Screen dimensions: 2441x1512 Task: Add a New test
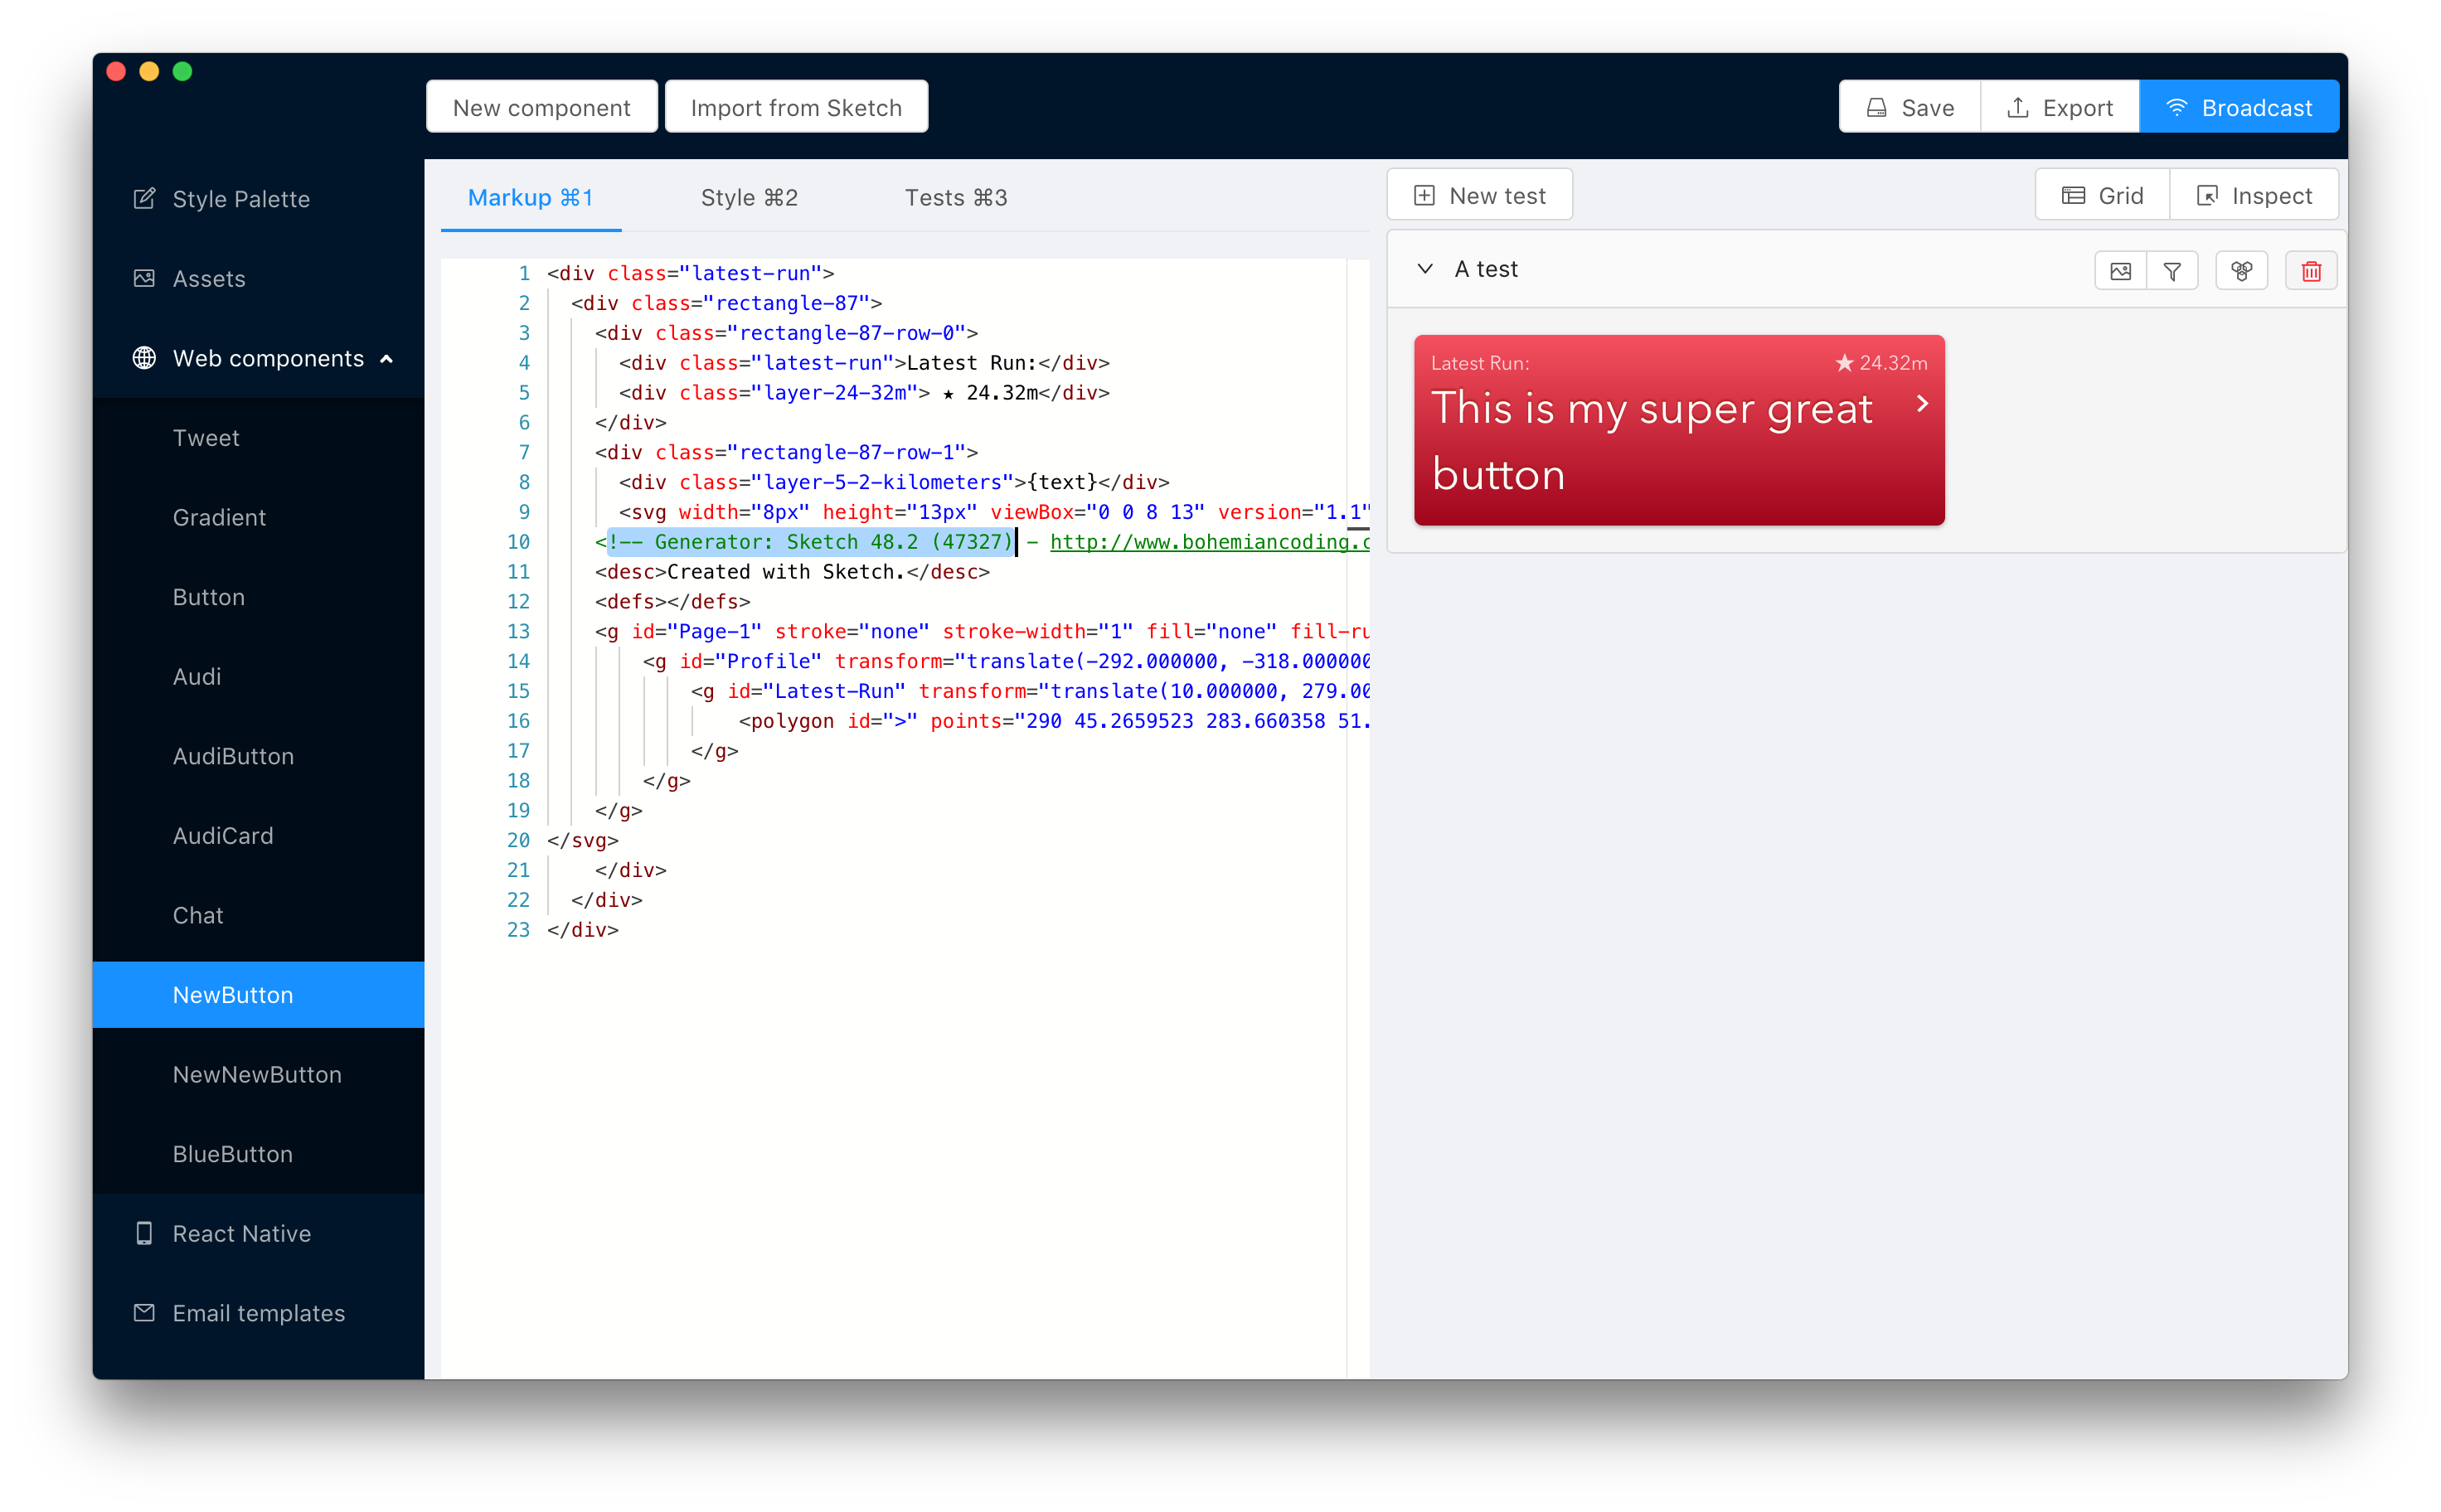click(1479, 195)
